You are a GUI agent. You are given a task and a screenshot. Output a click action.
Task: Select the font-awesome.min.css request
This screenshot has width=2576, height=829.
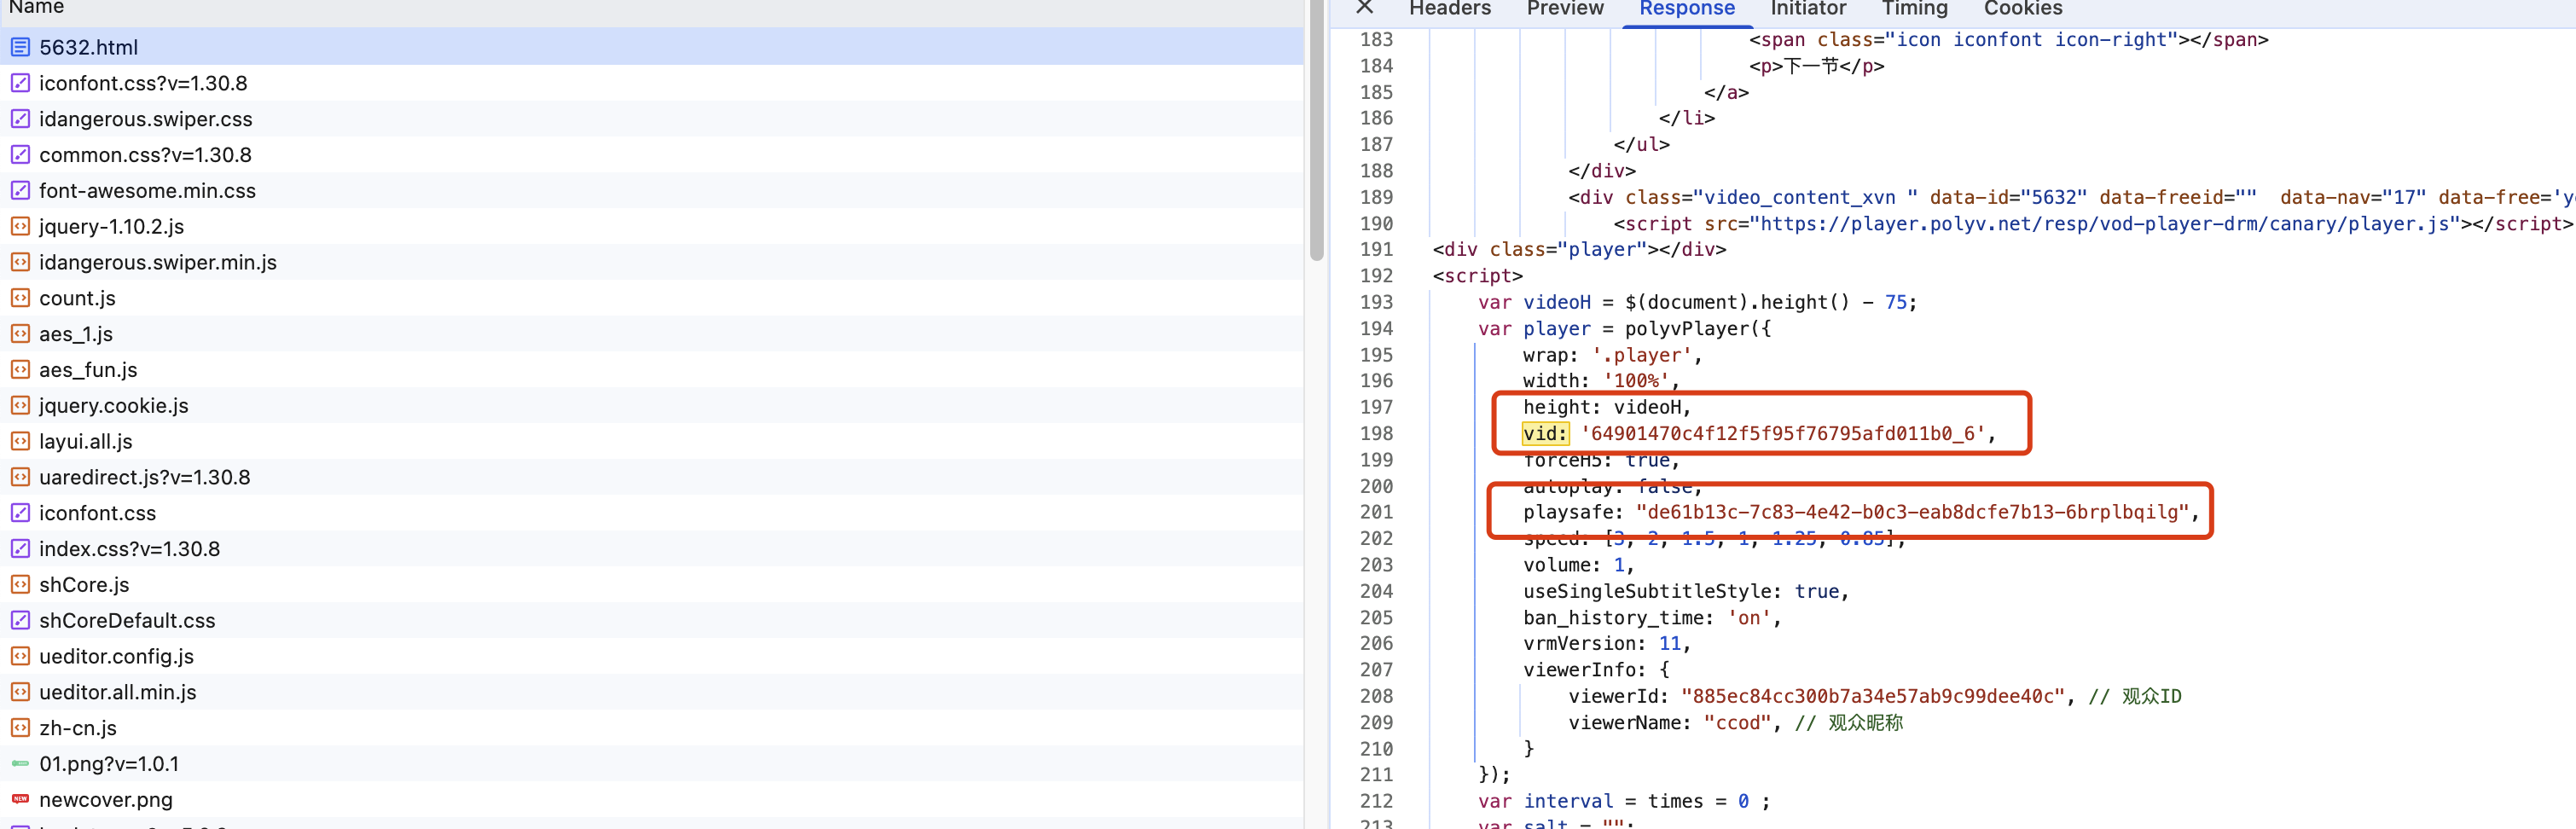pos(652,190)
